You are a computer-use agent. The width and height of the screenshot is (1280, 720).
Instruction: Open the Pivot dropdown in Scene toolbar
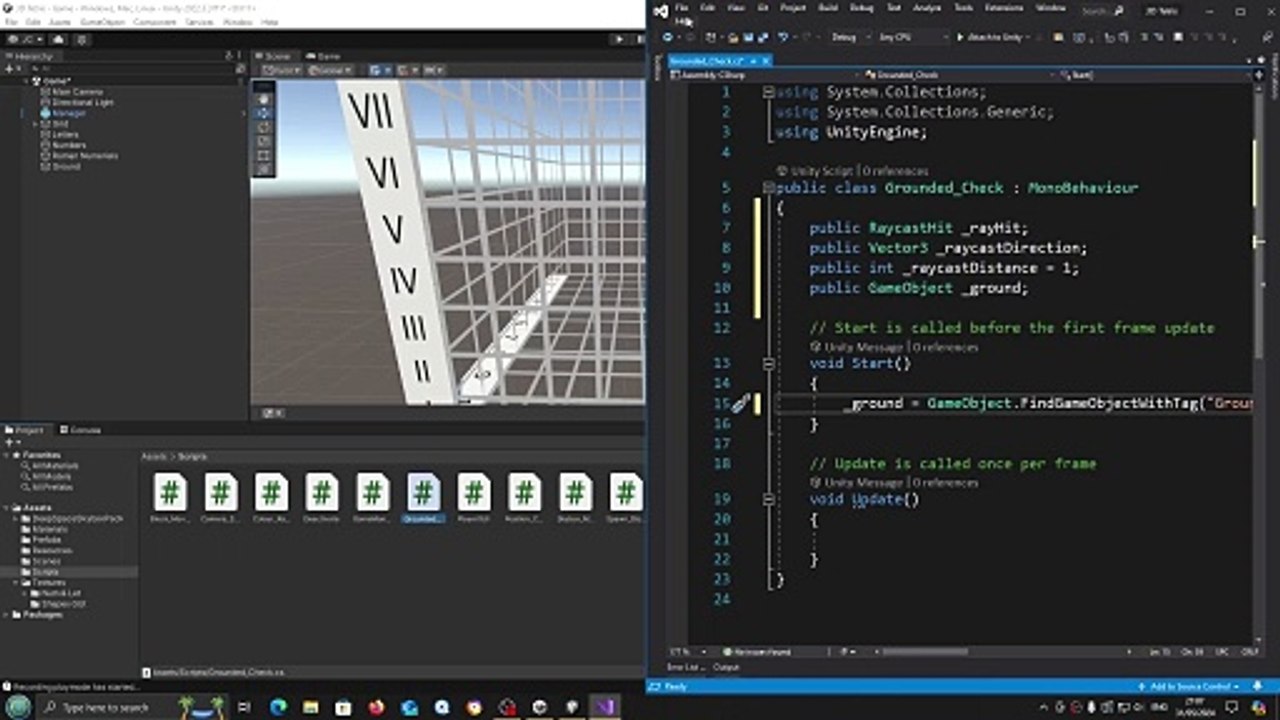pyautogui.click(x=282, y=70)
